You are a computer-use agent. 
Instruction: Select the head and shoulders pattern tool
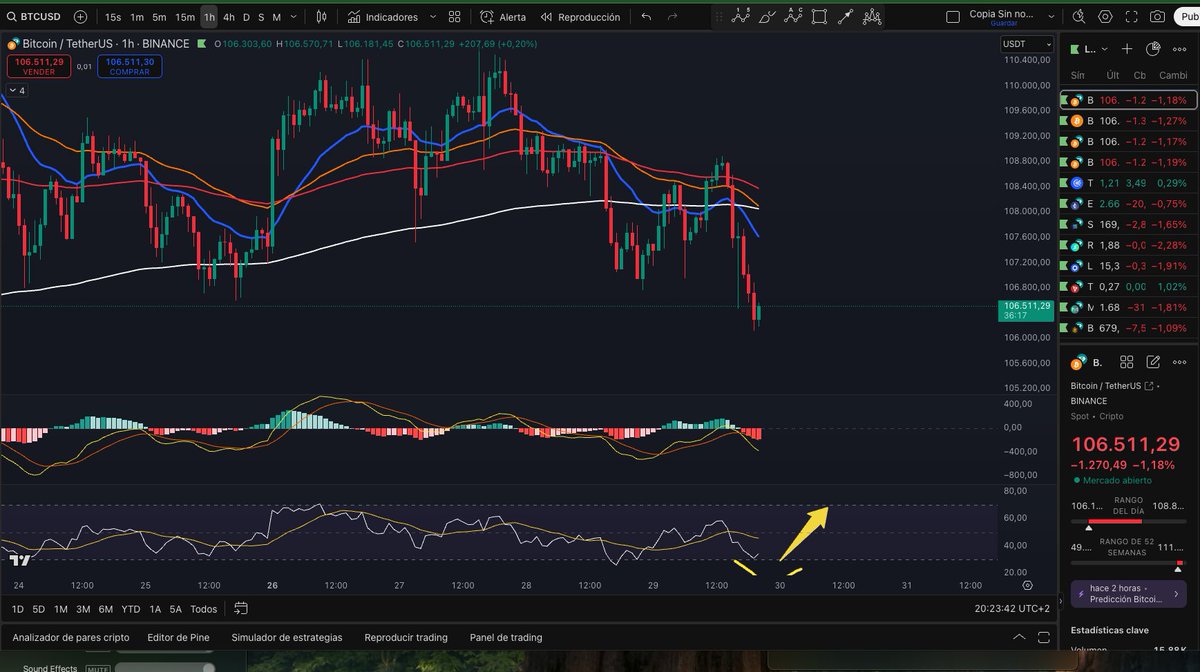(x=872, y=16)
